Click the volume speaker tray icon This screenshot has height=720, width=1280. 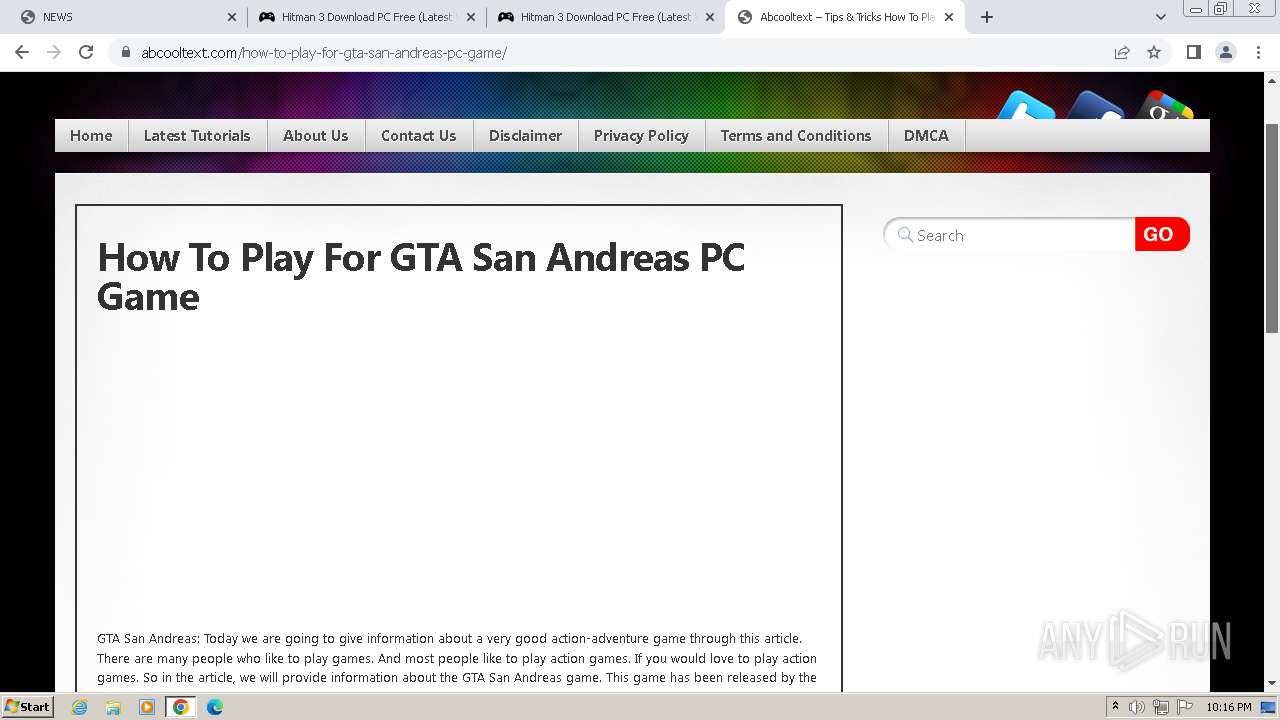tap(1137, 707)
